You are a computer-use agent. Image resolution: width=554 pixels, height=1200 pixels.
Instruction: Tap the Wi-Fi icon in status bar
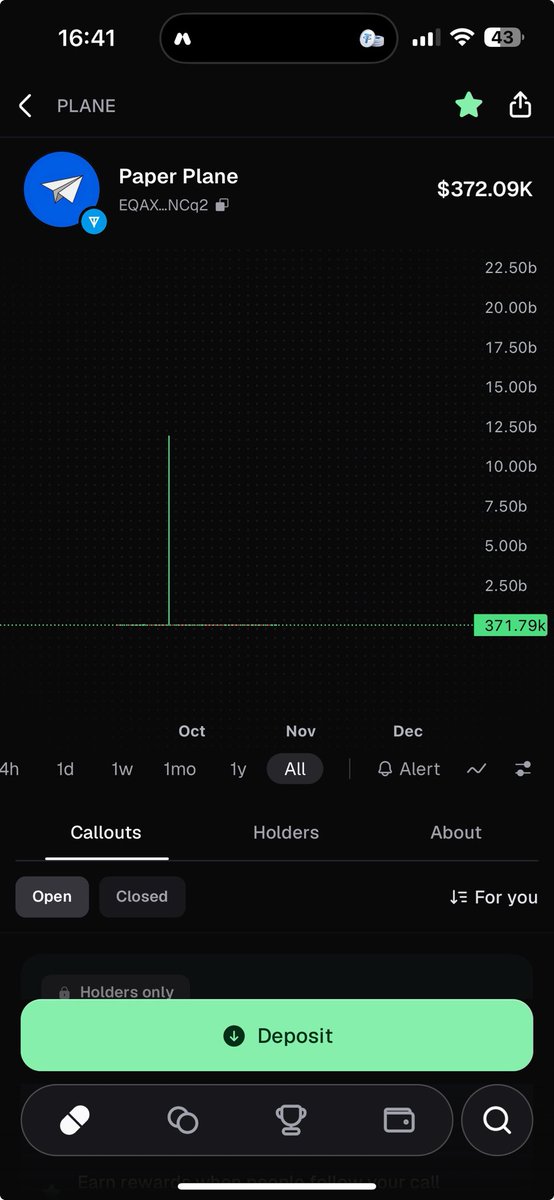tap(461, 38)
